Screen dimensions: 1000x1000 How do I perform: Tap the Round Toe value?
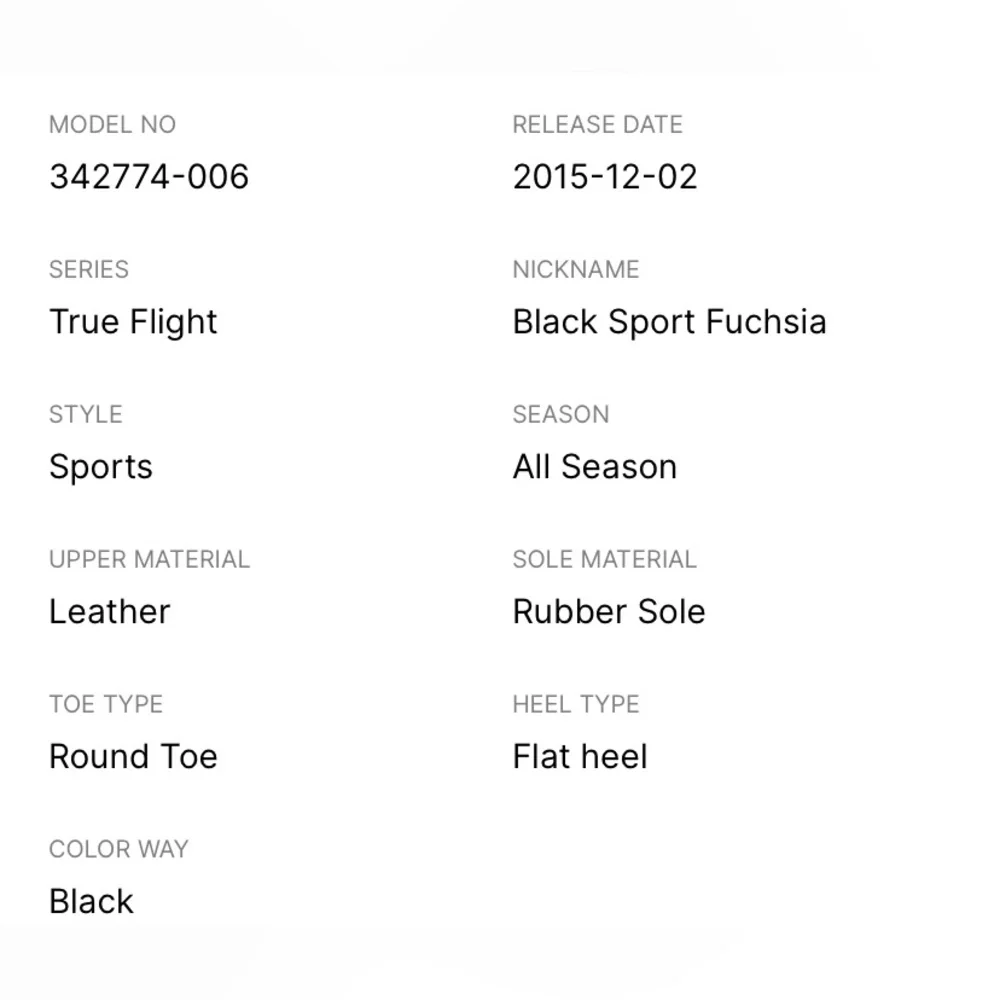pyautogui.click(x=133, y=757)
